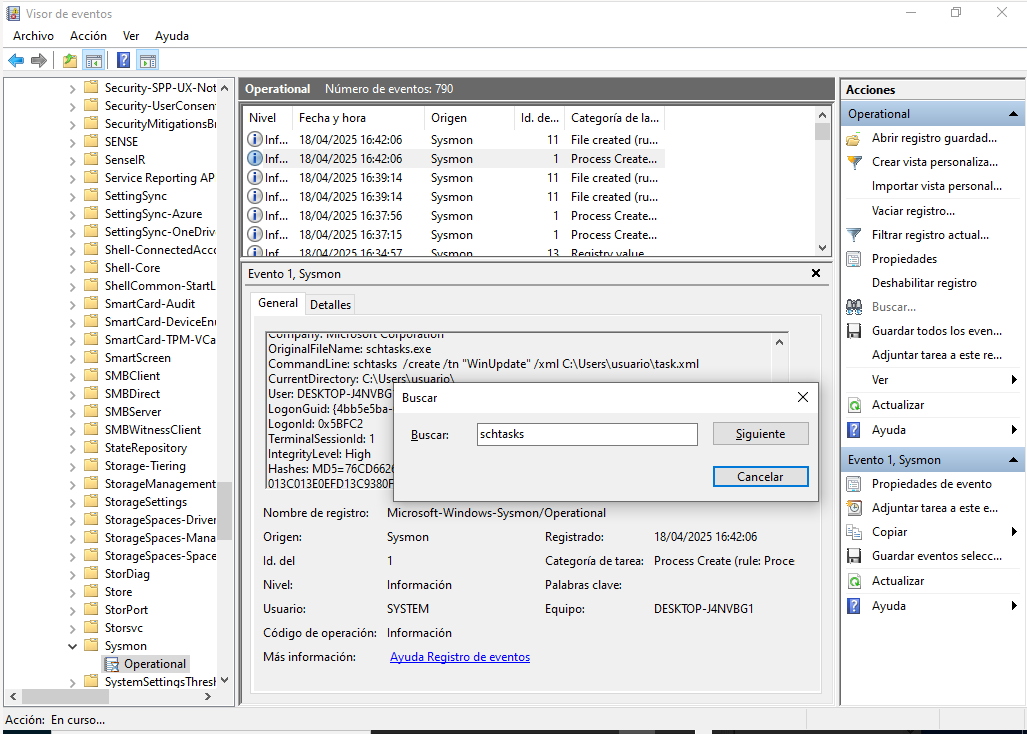1027x734 pixels.
Task: Click the Buscar text input field
Action: coord(588,434)
